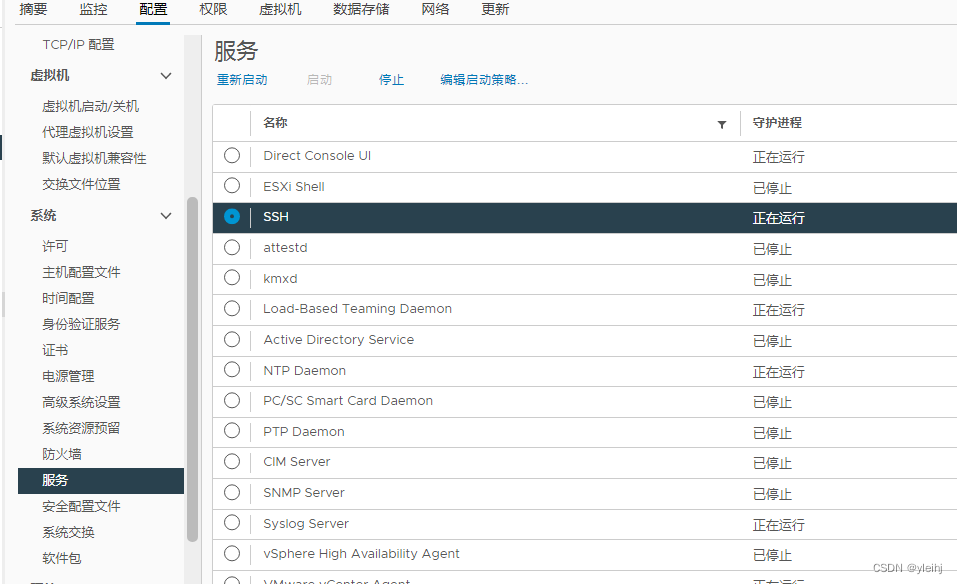
Task: Open the 更新 tab
Action: click(495, 9)
